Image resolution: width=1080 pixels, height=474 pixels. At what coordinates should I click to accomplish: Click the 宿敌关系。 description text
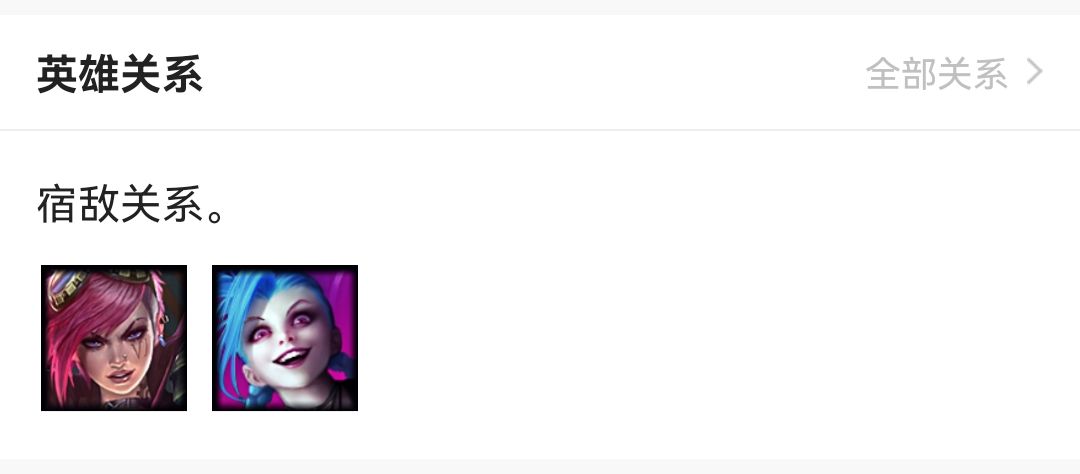click(x=131, y=204)
